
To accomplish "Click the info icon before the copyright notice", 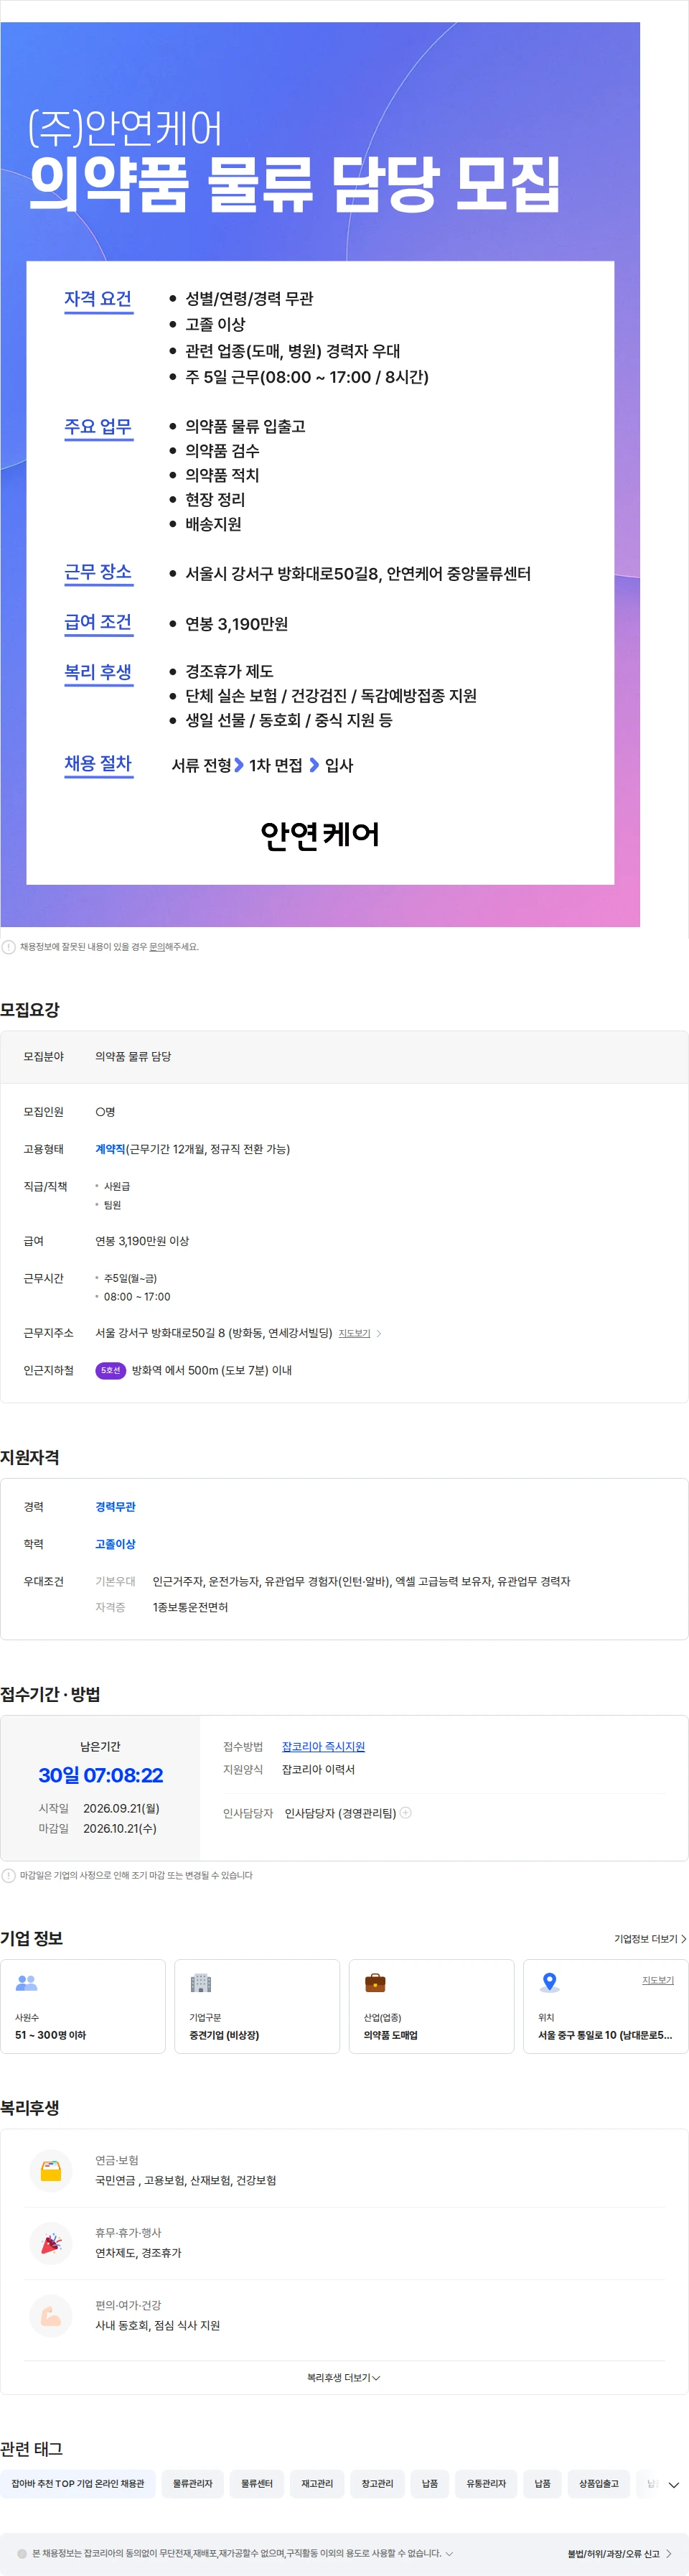I will click(22, 2553).
